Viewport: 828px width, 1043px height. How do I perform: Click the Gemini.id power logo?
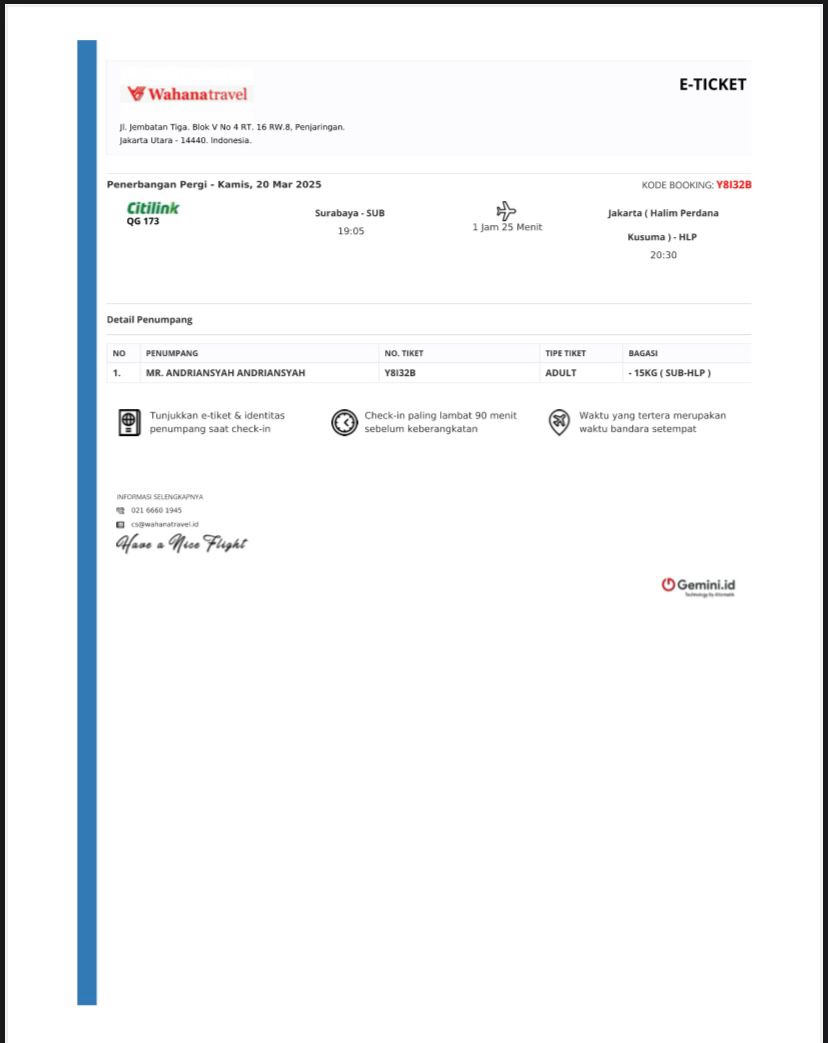[x=668, y=585]
